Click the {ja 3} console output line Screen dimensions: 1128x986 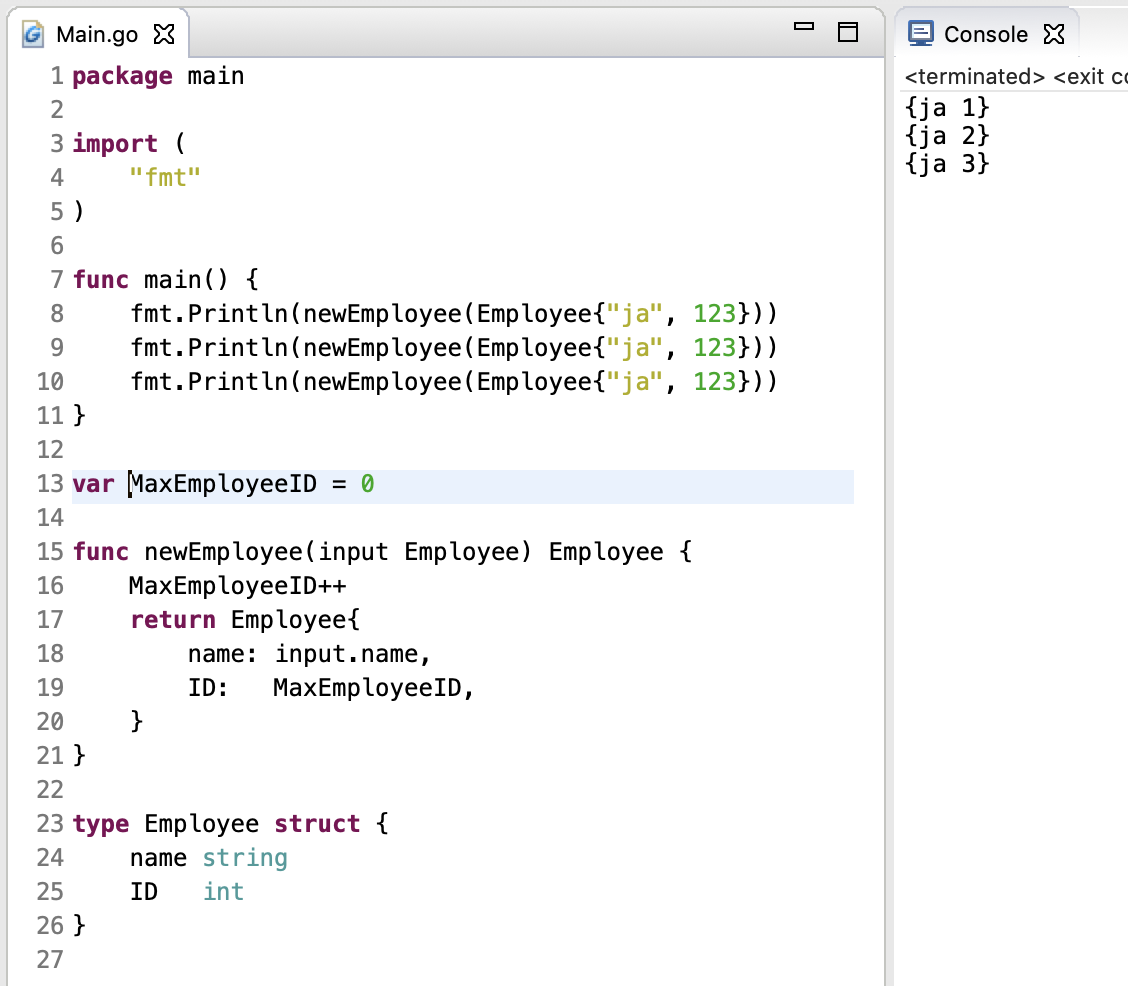click(x=946, y=163)
